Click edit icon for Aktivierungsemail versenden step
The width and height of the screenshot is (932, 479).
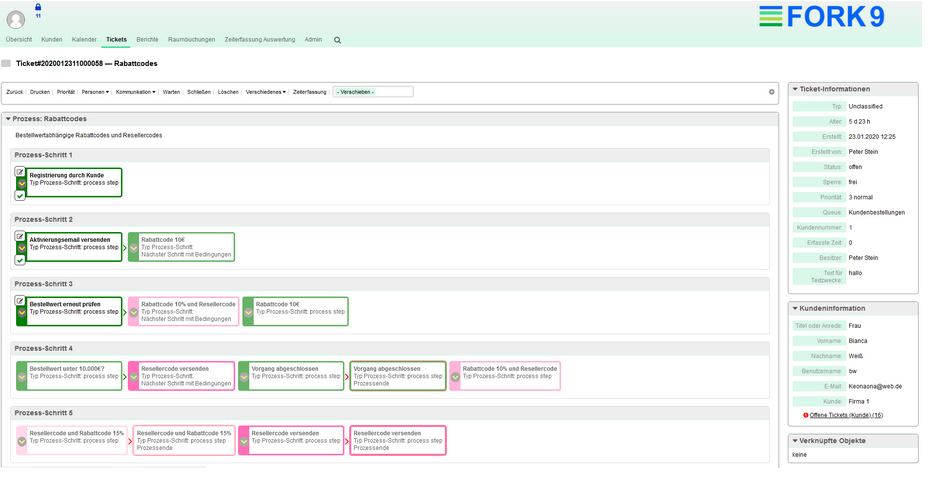click(x=20, y=236)
